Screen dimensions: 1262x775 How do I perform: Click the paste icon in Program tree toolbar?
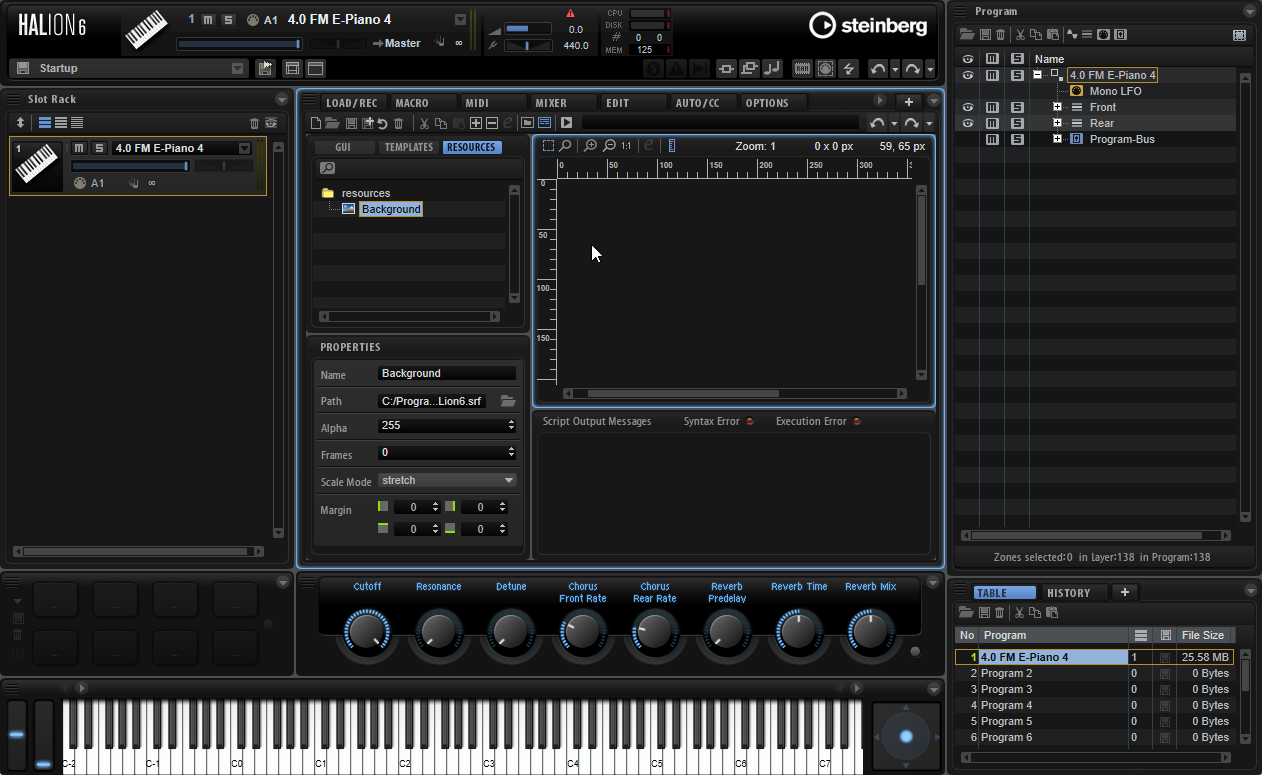point(1053,34)
